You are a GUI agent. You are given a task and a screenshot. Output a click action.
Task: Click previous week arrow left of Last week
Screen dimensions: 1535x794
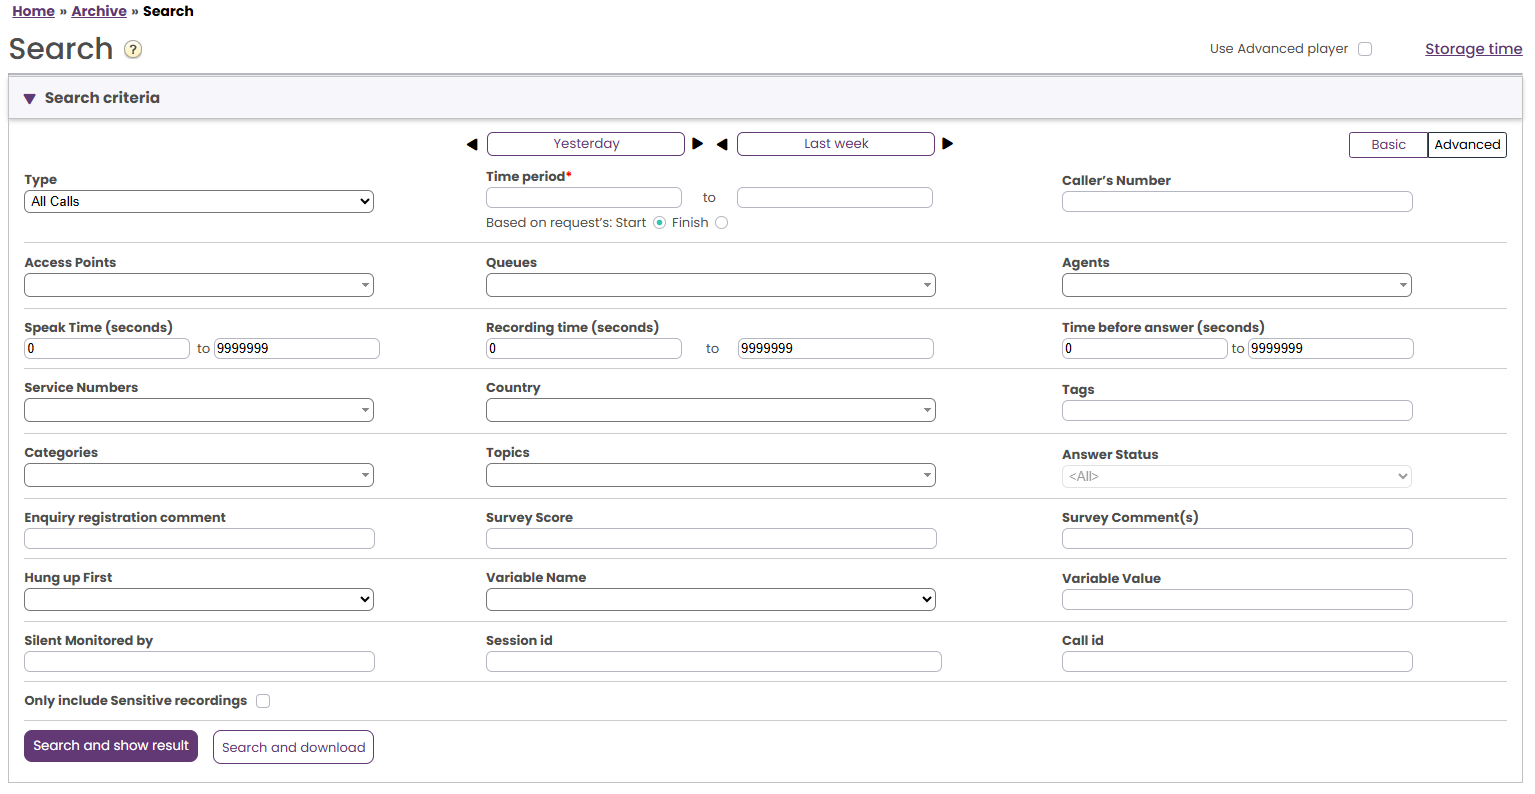pos(722,144)
